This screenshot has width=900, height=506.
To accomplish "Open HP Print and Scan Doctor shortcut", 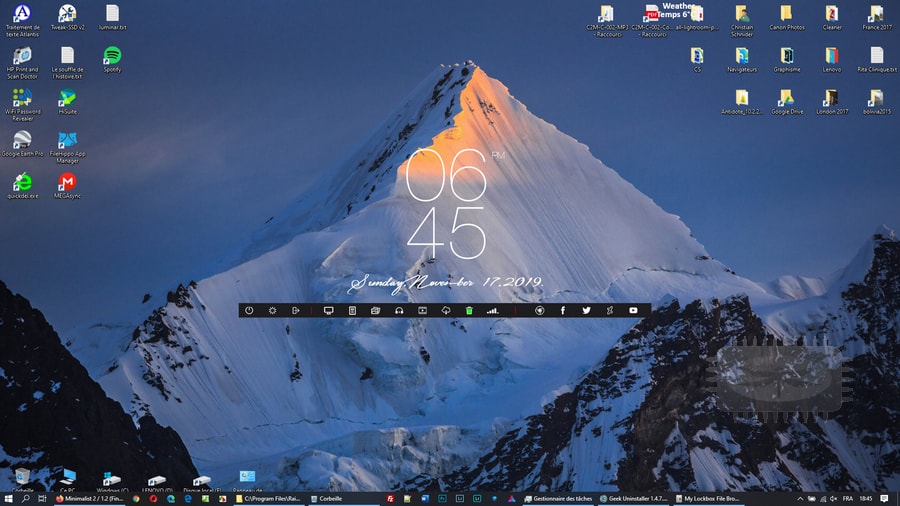I will pyautogui.click(x=22, y=63).
